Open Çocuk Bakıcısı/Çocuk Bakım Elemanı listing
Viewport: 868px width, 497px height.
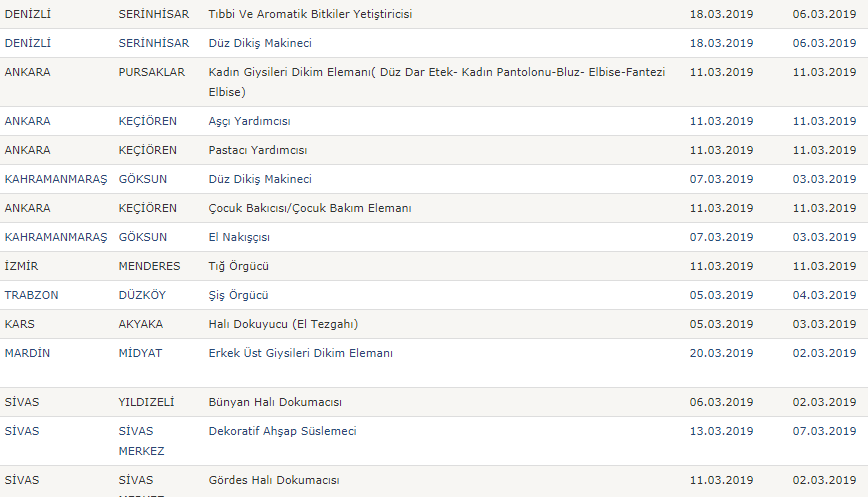(x=310, y=208)
